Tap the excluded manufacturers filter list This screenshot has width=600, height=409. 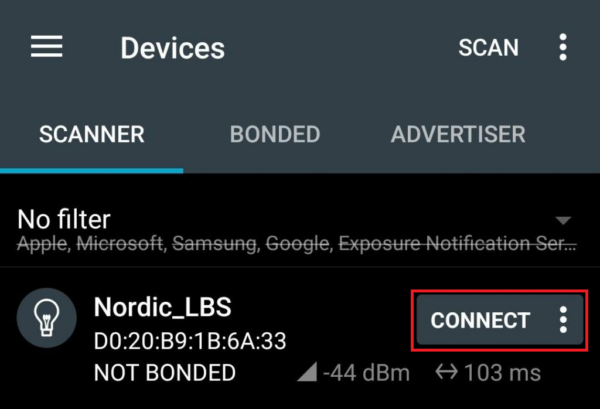point(297,243)
